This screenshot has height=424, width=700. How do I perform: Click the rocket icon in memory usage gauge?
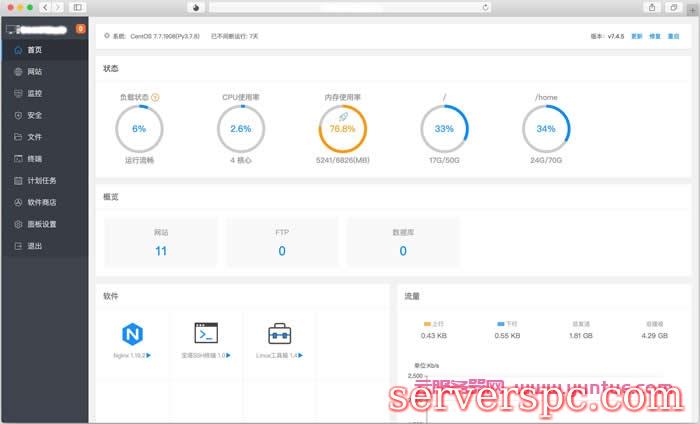click(x=343, y=118)
